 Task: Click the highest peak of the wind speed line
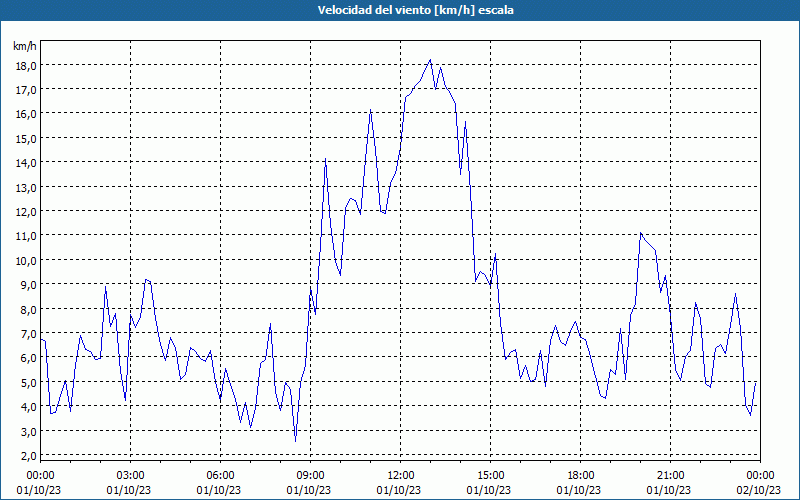pos(430,60)
